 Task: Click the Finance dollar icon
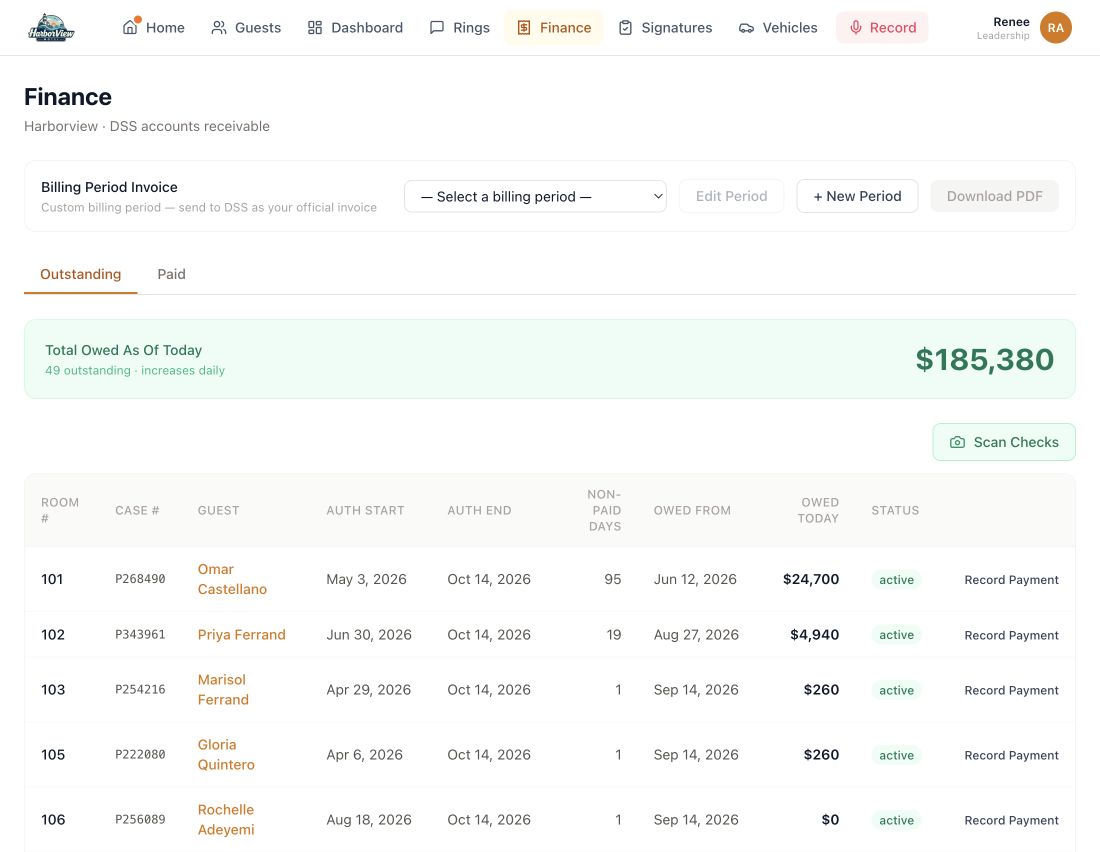coord(523,27)
